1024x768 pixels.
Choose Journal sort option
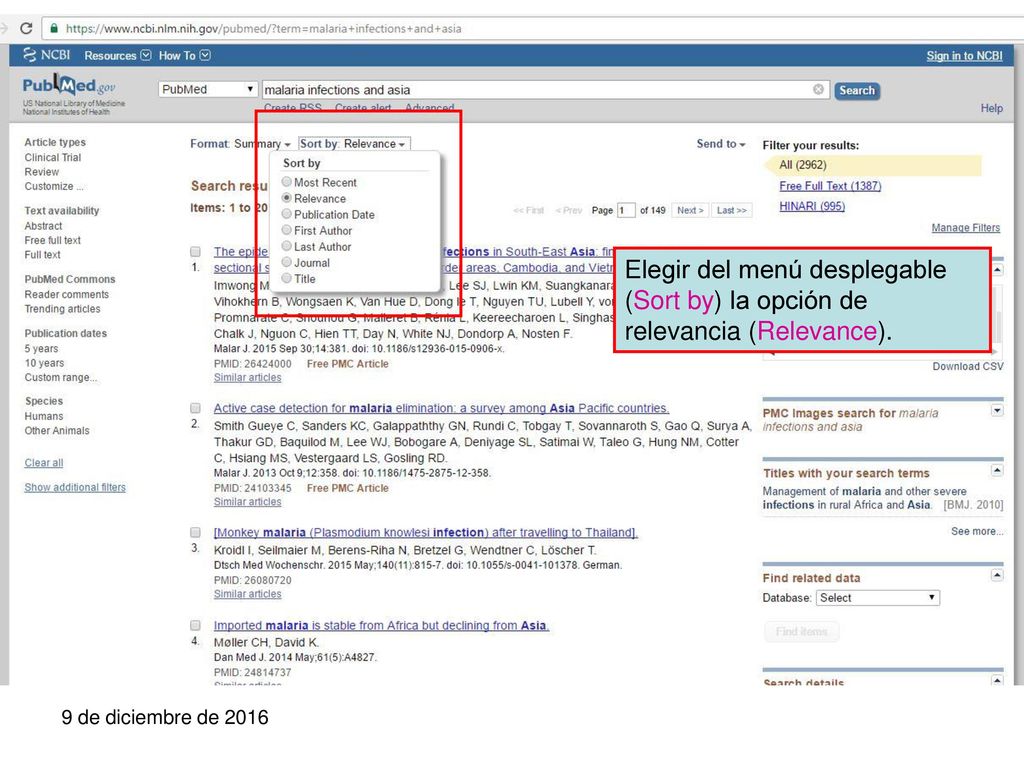[x=306, y=263]
